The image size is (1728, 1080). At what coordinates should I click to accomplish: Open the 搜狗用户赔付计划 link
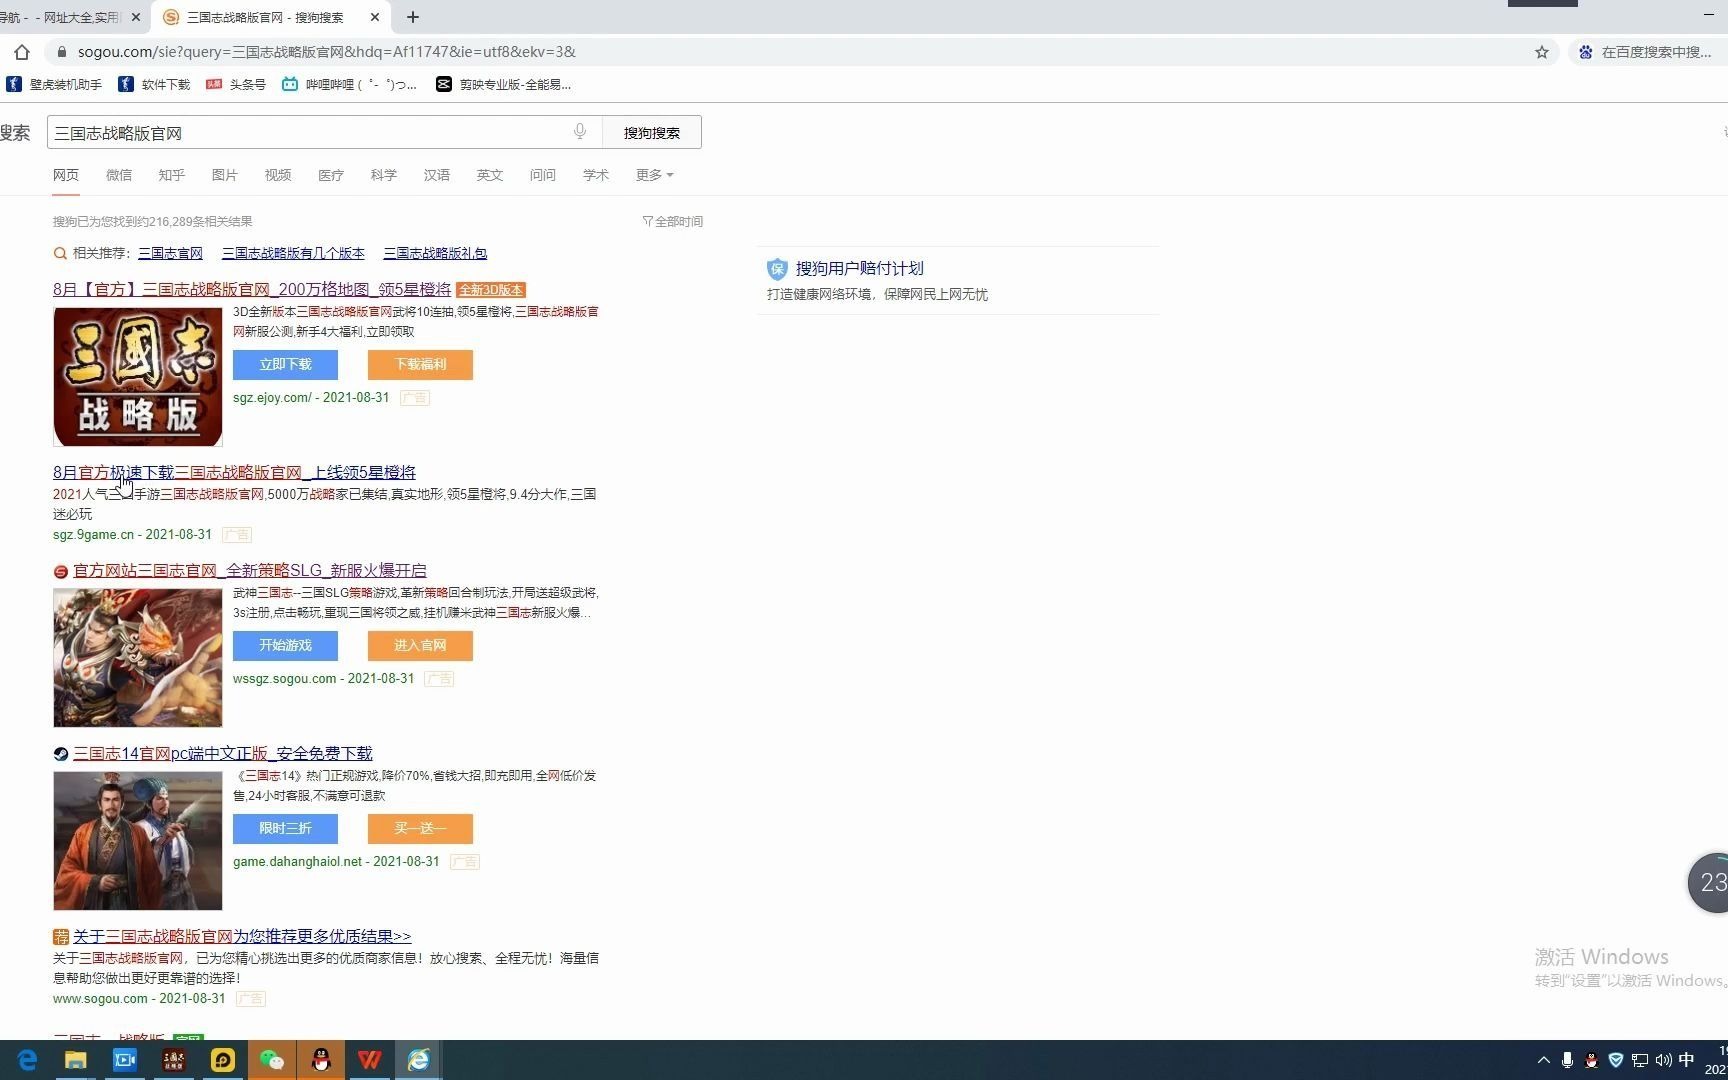click(x=860, y=268)
